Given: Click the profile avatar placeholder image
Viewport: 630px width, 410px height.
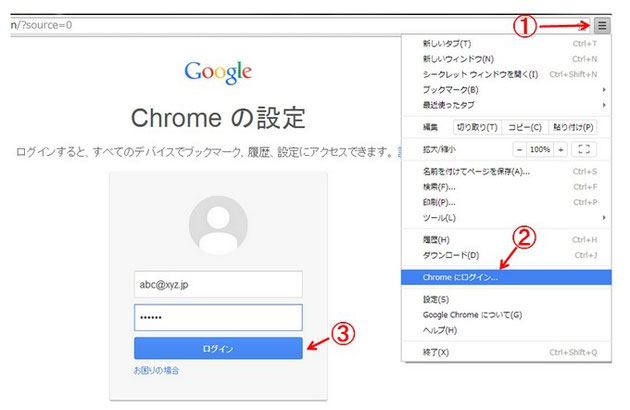Looking at the screenshot, I should pos(218,225).
